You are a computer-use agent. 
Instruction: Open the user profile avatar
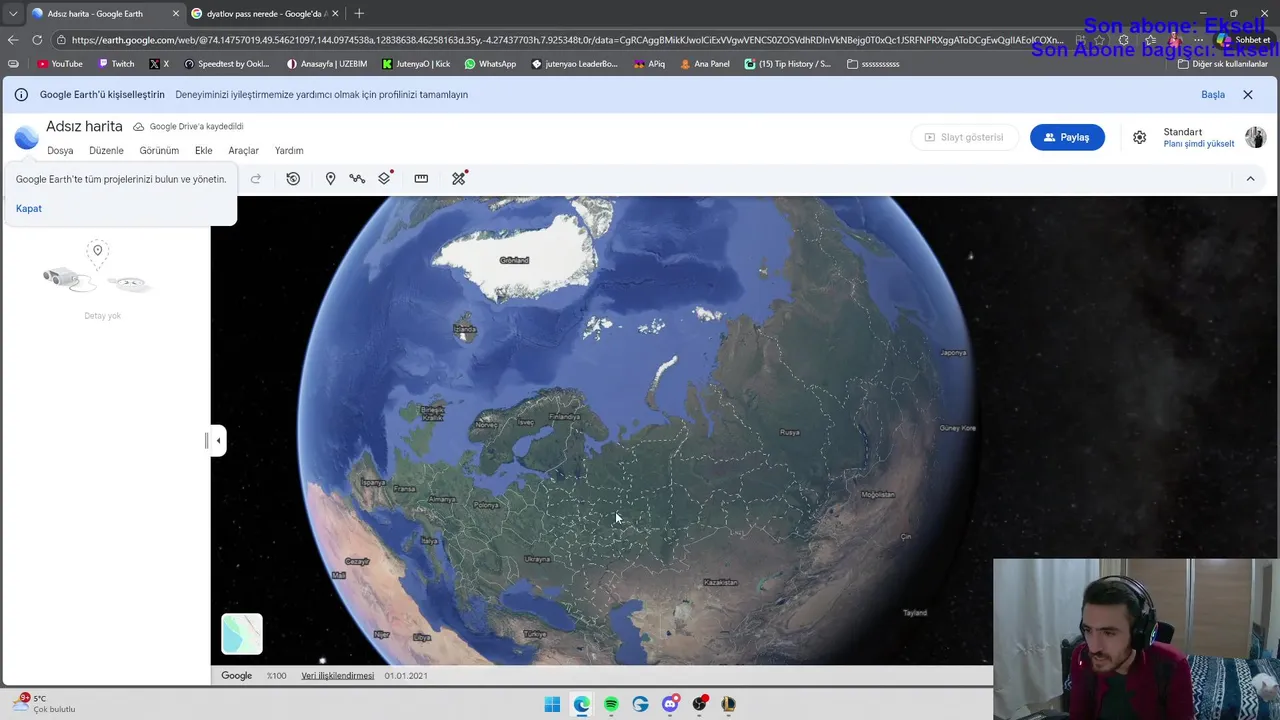1255,137
